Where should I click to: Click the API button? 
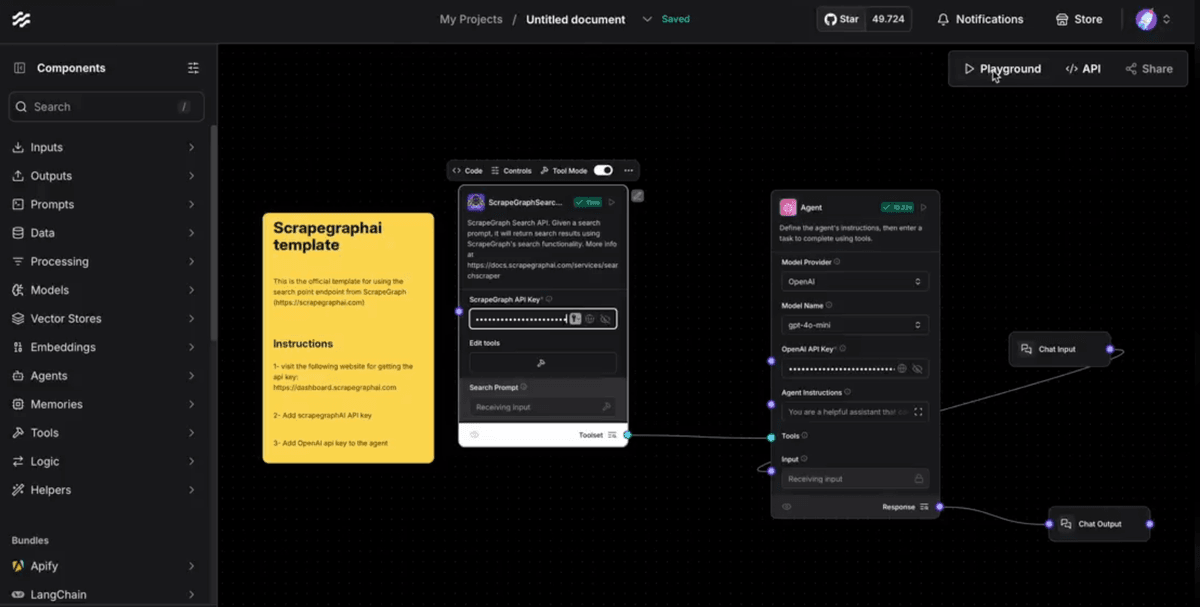[1083, 68]
